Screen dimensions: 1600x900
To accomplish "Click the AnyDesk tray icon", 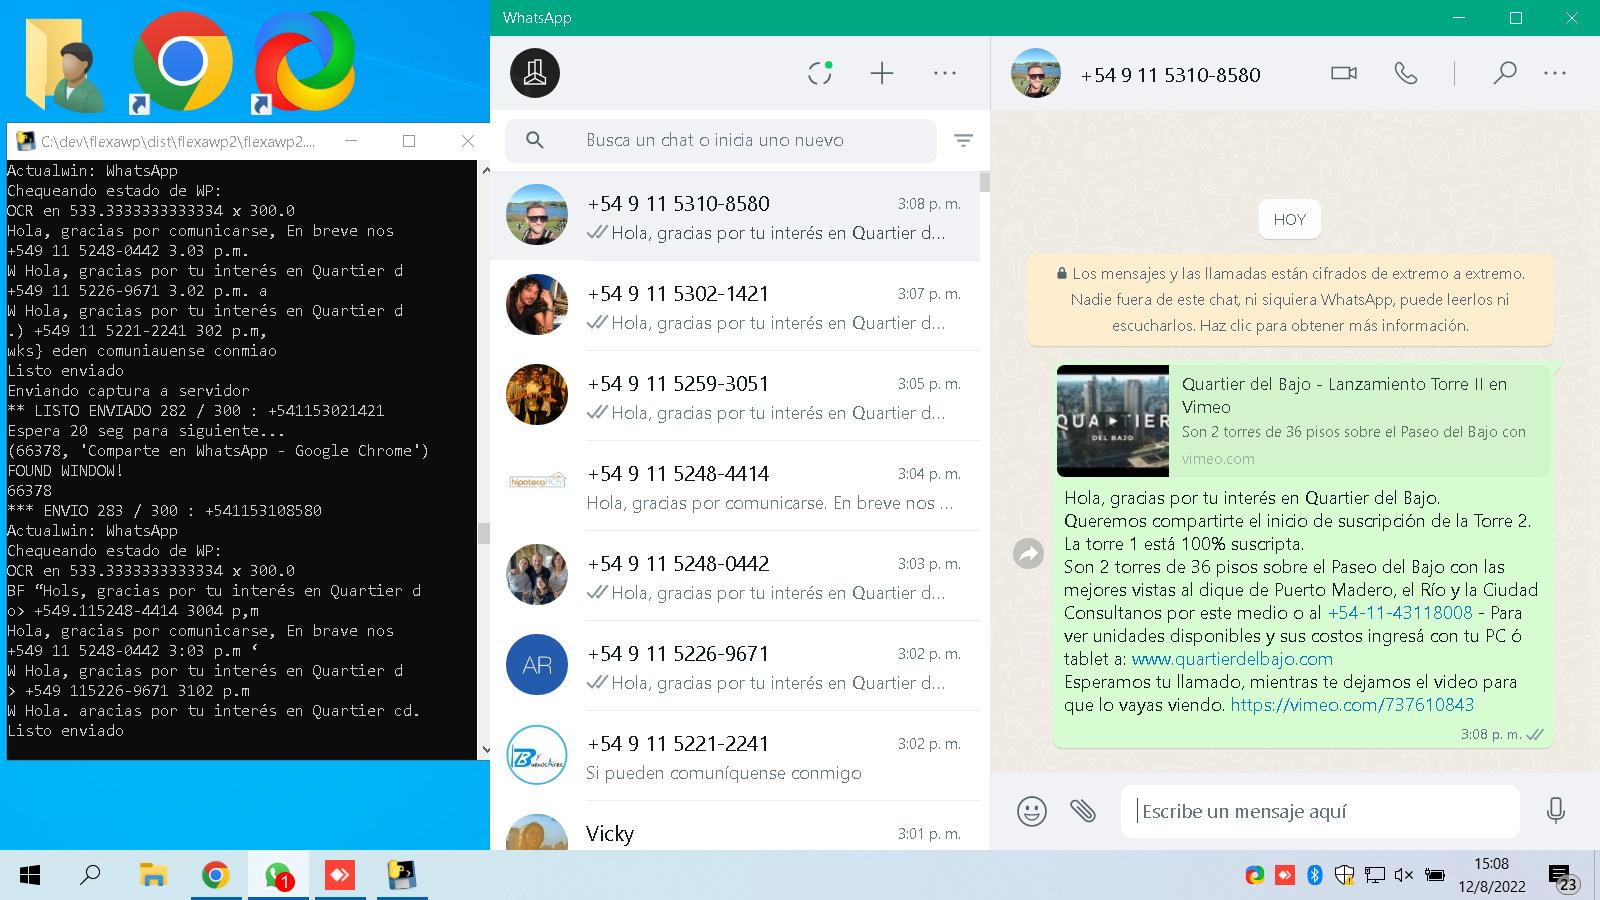I will point(1285,875).
